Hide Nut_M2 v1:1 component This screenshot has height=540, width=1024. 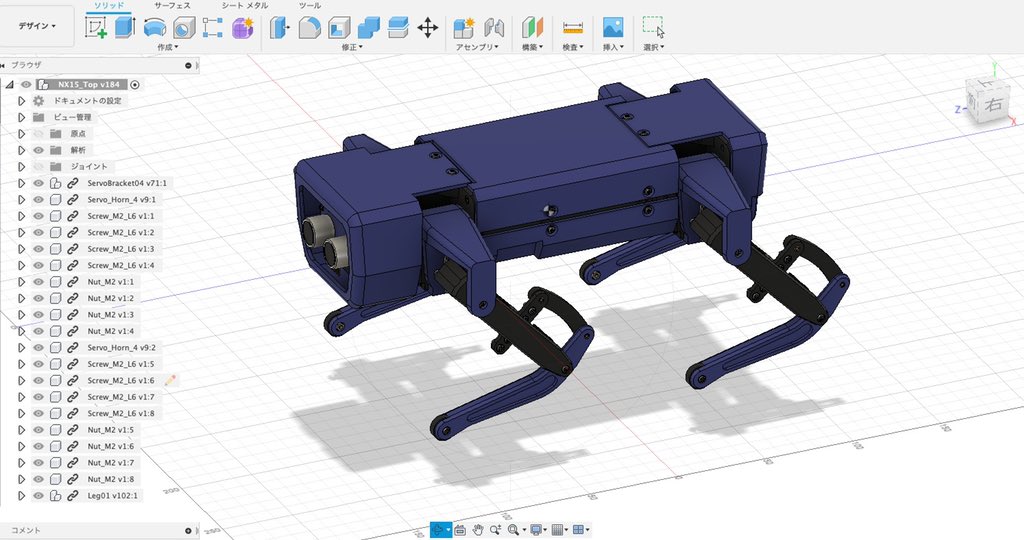pos(39,282)
